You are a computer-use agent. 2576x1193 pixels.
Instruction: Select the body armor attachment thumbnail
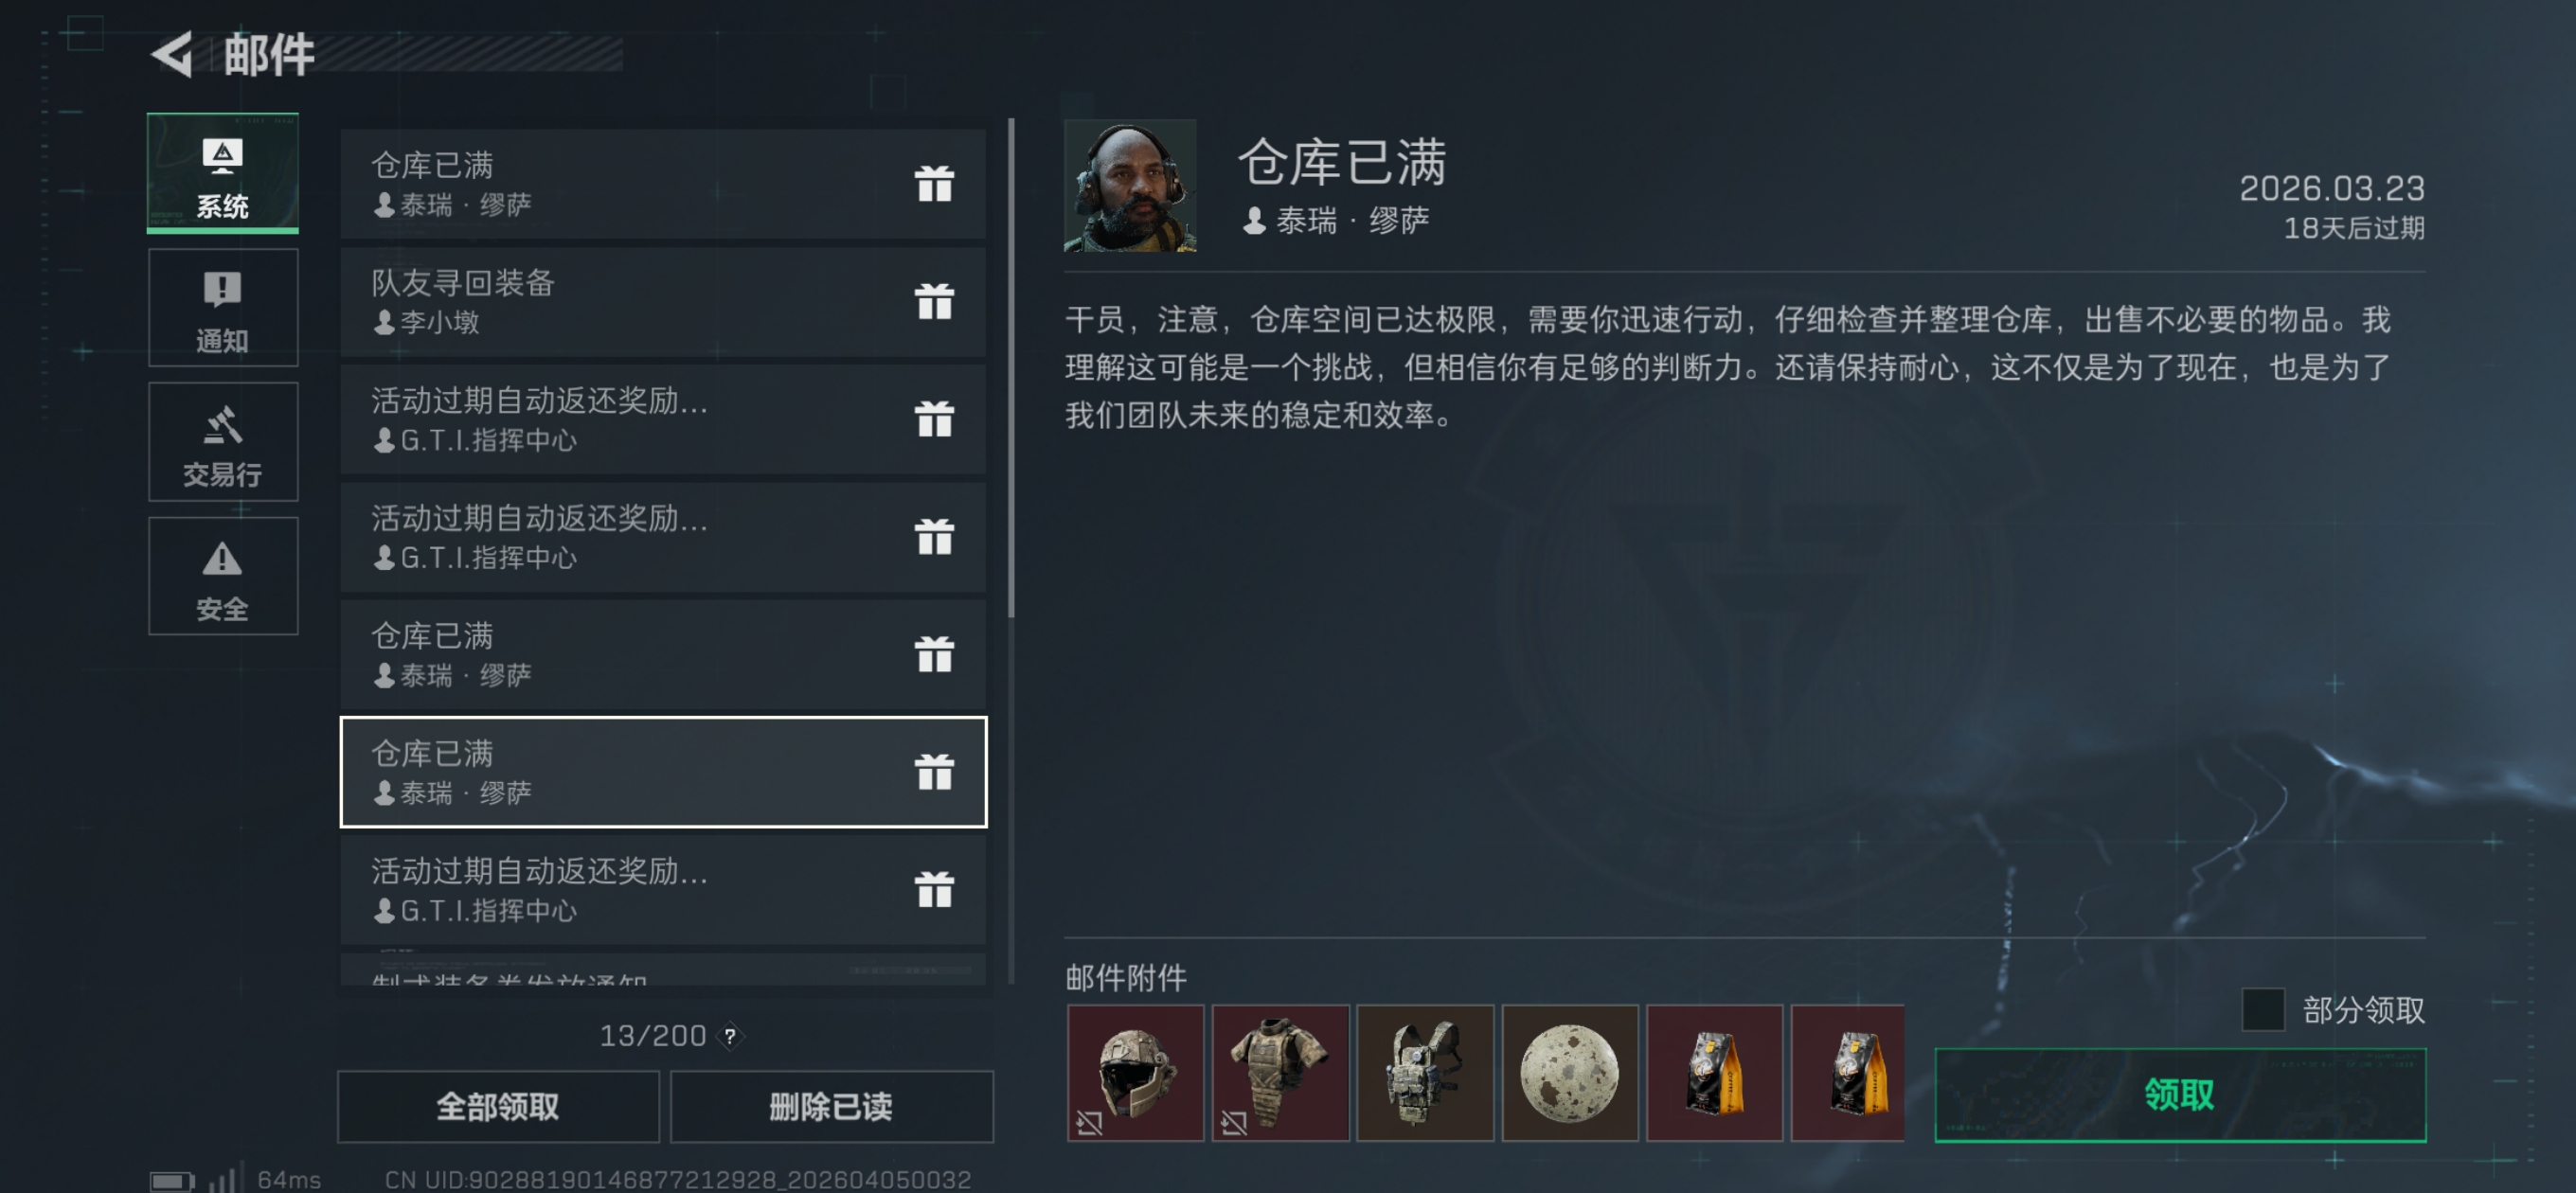click(1280, 1073)
